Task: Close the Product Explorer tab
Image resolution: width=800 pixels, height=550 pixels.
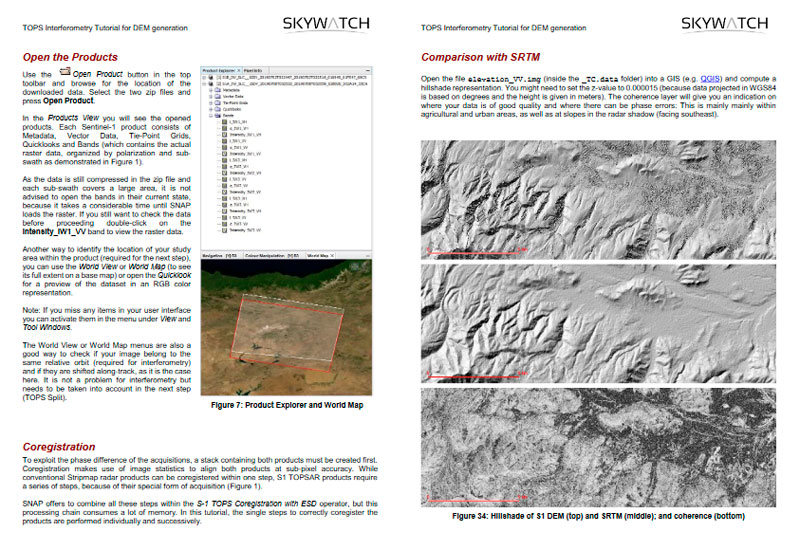Action: click(x=239, y=70)
